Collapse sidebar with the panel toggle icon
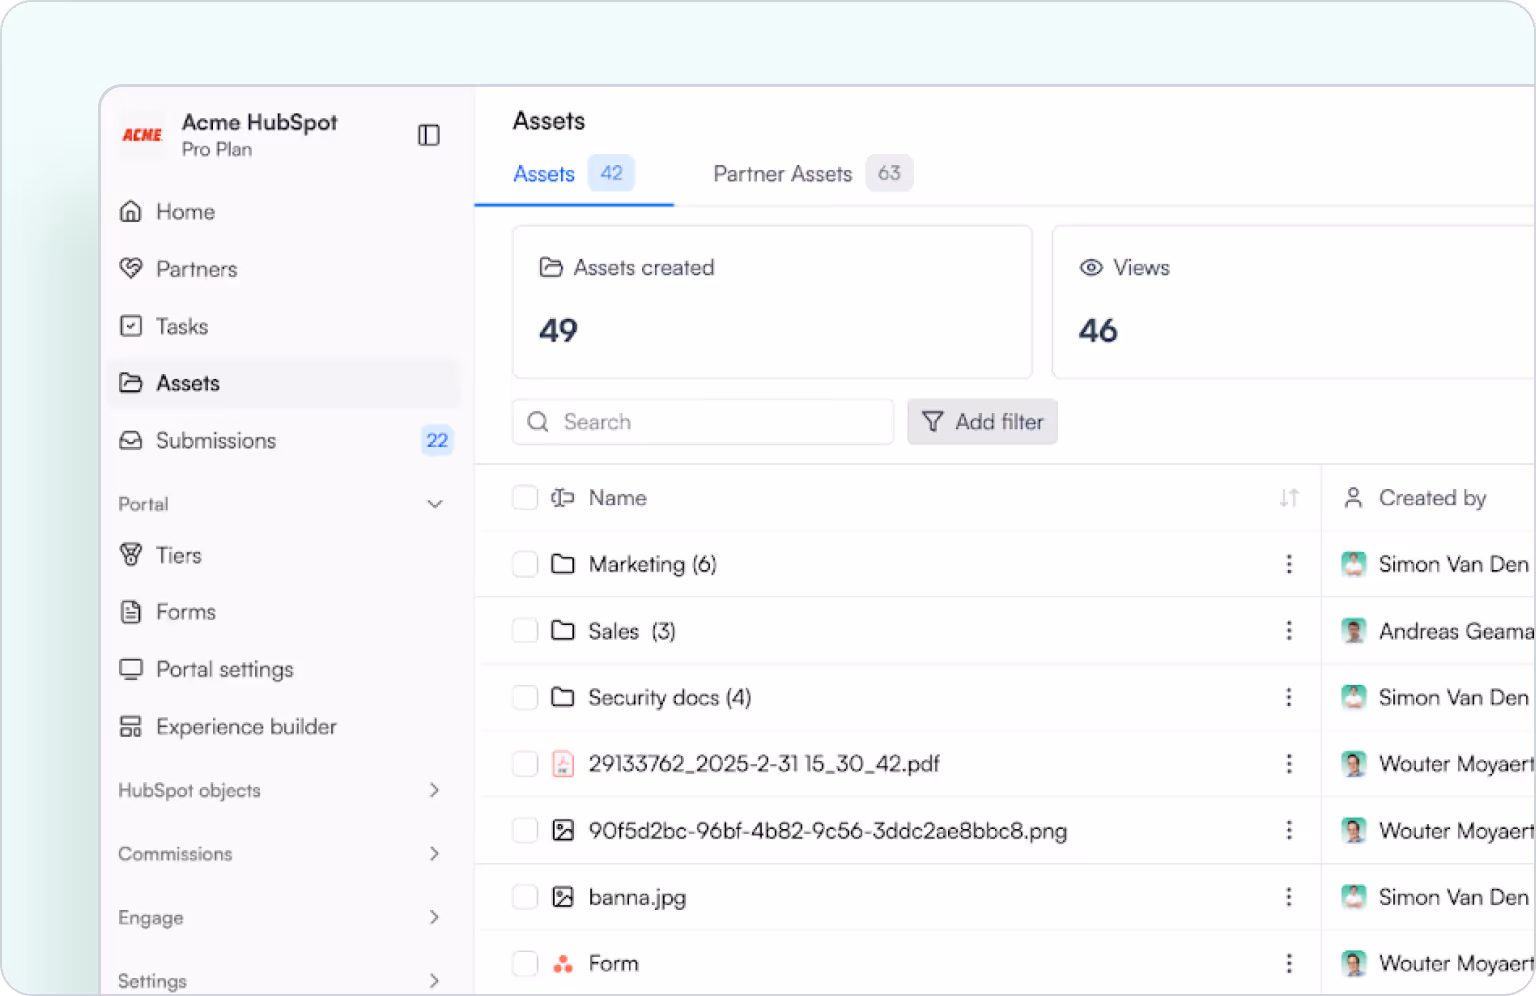Viewport: 1536px width, 996px height. tap(428, 135)
